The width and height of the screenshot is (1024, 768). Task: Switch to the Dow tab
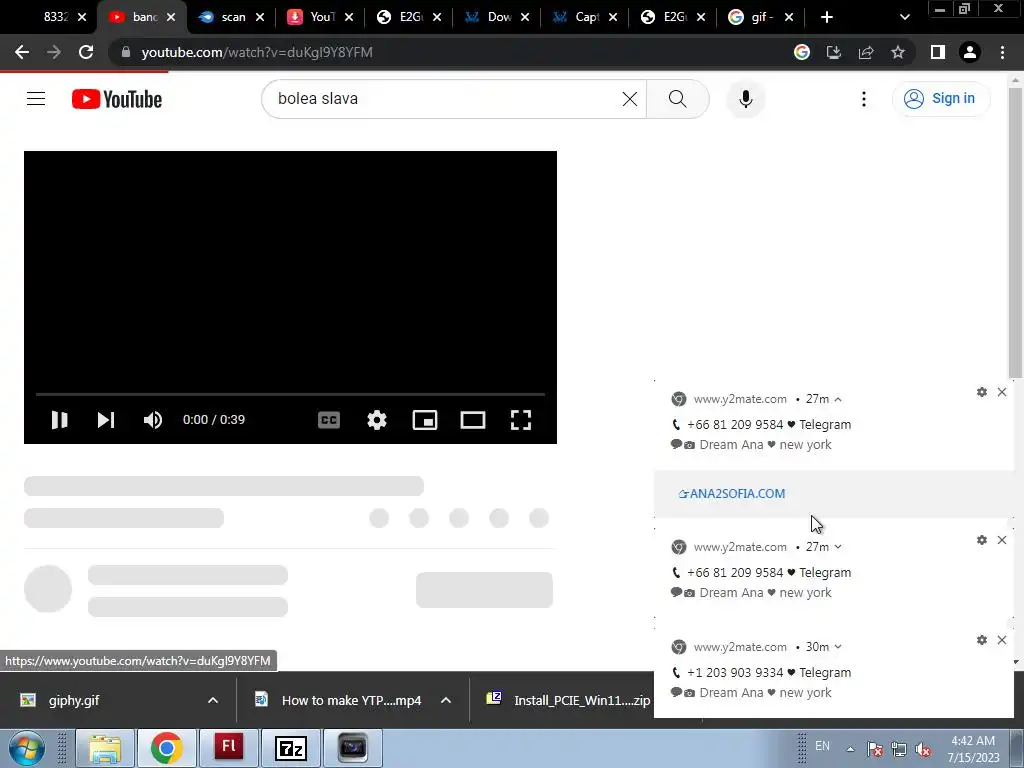(x=498, y=17)
